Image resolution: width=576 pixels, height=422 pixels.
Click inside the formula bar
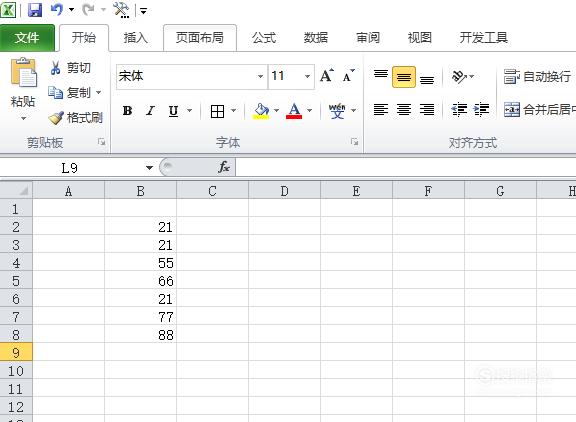(406, 167)
